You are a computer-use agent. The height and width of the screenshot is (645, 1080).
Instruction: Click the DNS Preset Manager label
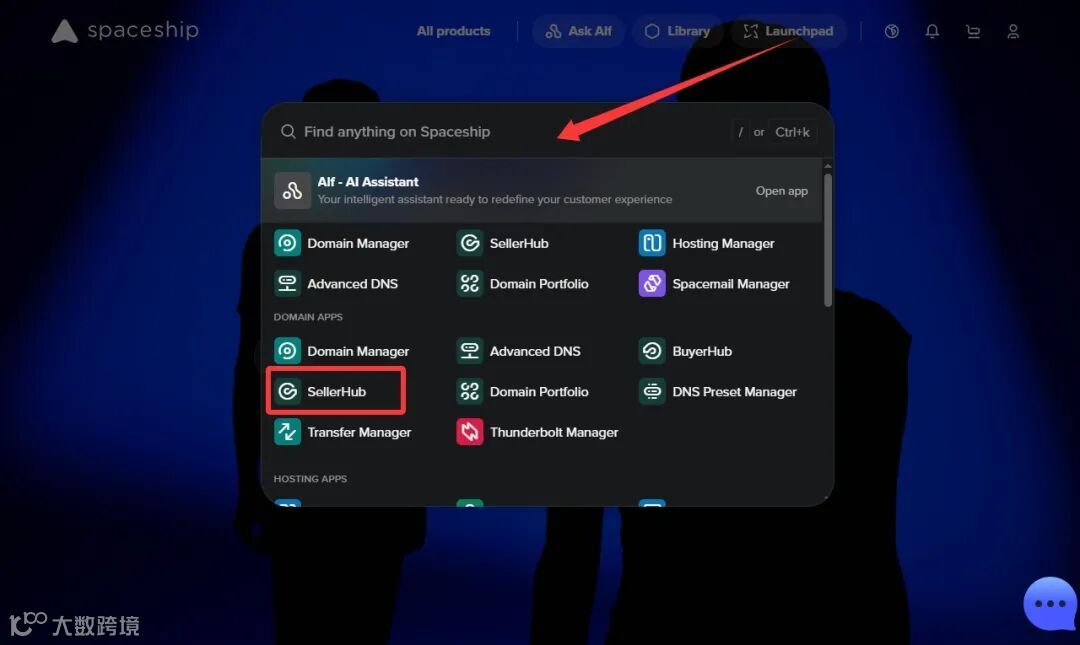click(734, 392)
